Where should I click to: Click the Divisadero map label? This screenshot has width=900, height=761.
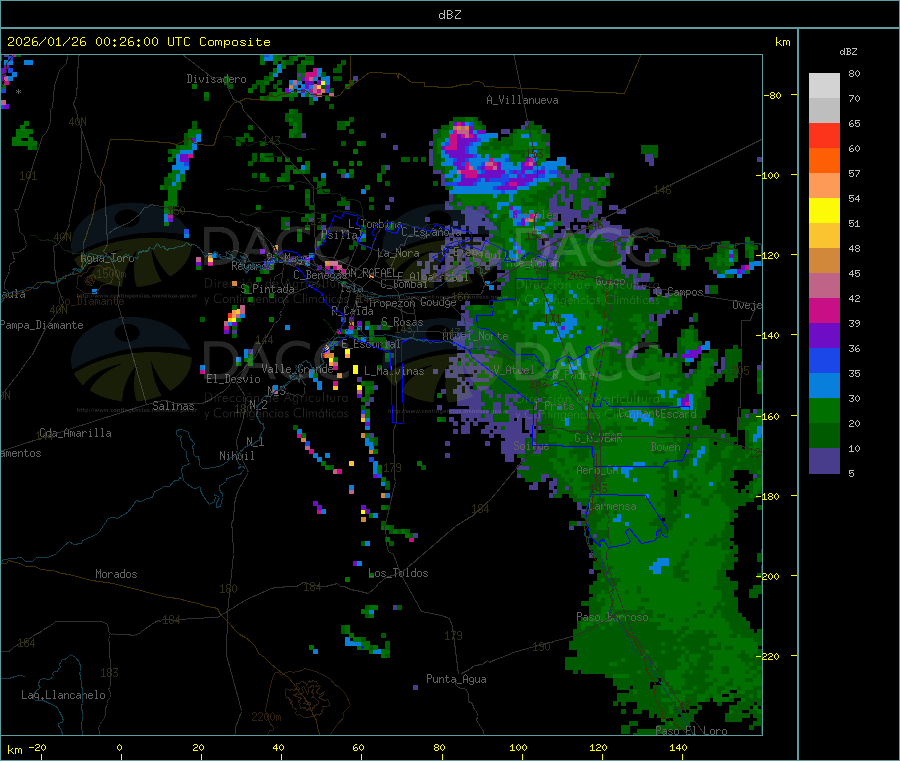pyautogui.click(x=216, y=79)
